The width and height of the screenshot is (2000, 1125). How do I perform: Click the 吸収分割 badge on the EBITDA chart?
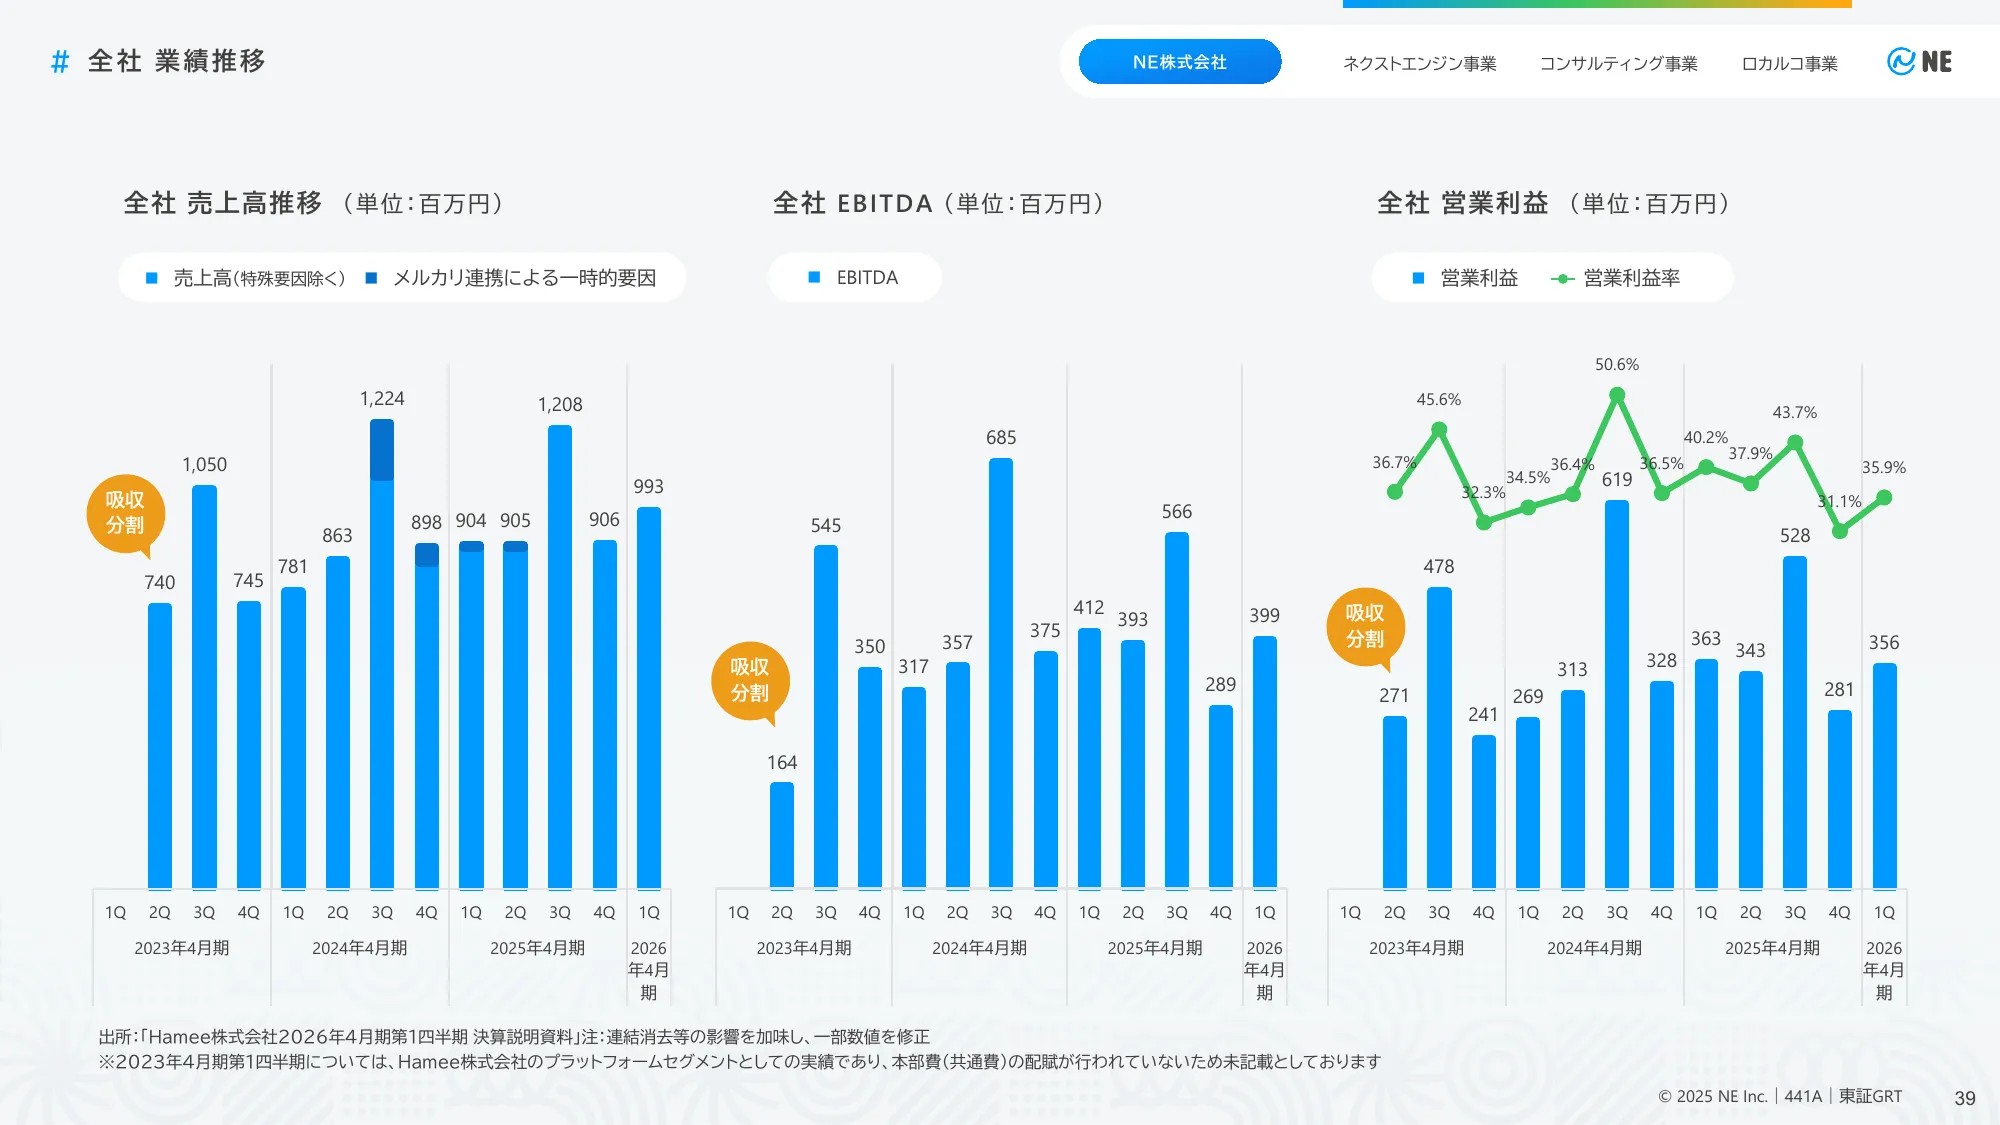point(751,681)
